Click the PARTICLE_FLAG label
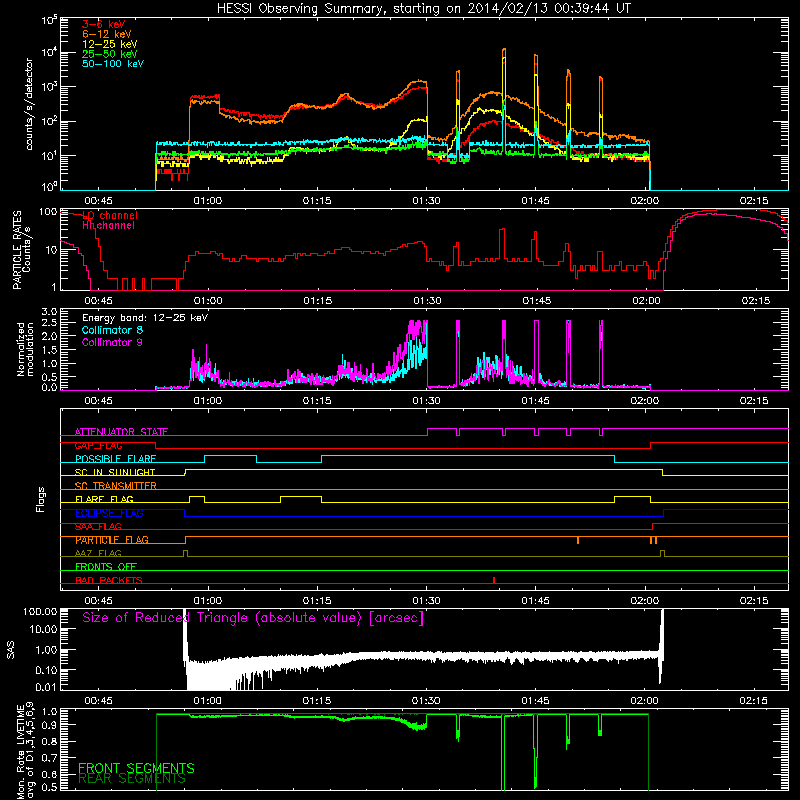The height and width of the screenshot is (800, 800). tap(112, 540)
